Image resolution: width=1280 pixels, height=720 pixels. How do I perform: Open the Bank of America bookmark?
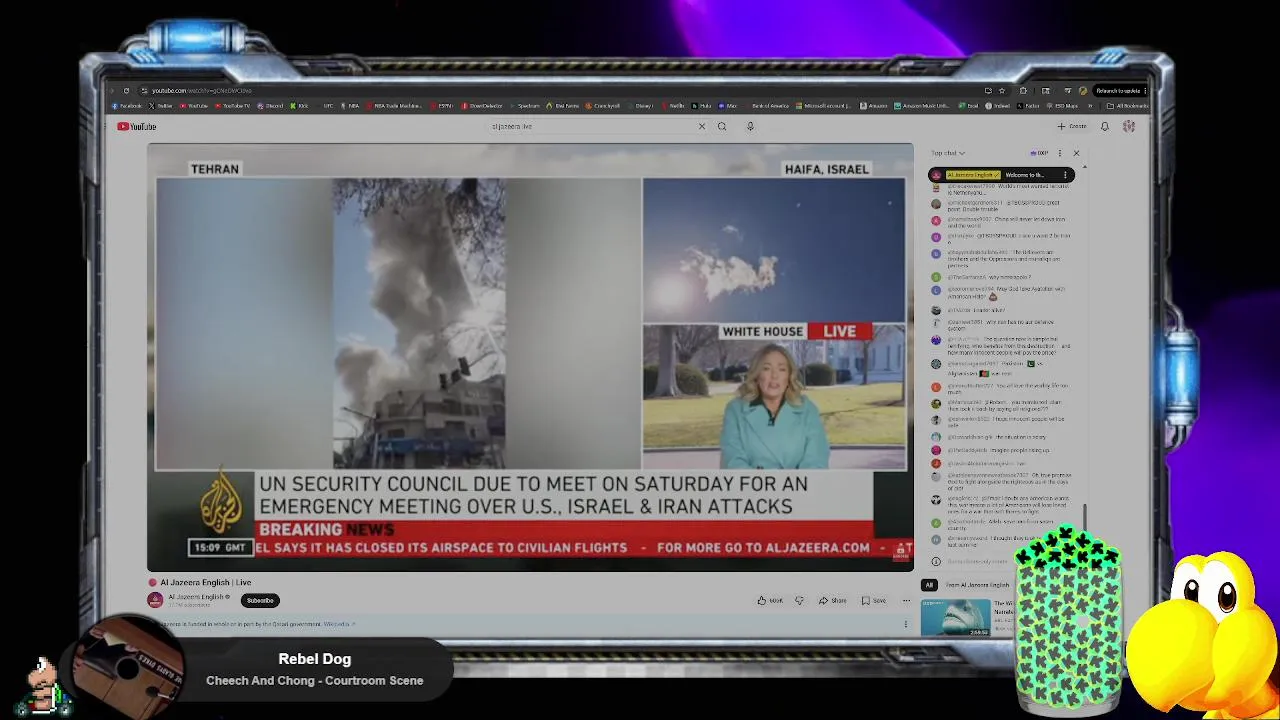767,105
